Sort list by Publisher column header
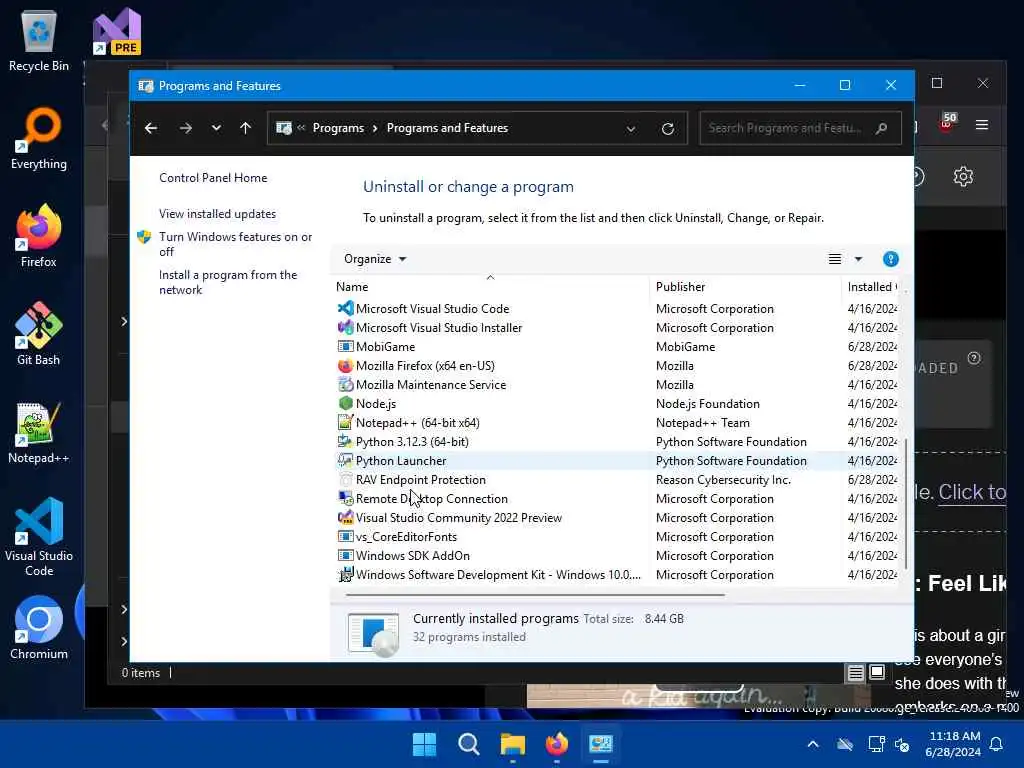Screen dimensions: 1024x768 [746, 287]
